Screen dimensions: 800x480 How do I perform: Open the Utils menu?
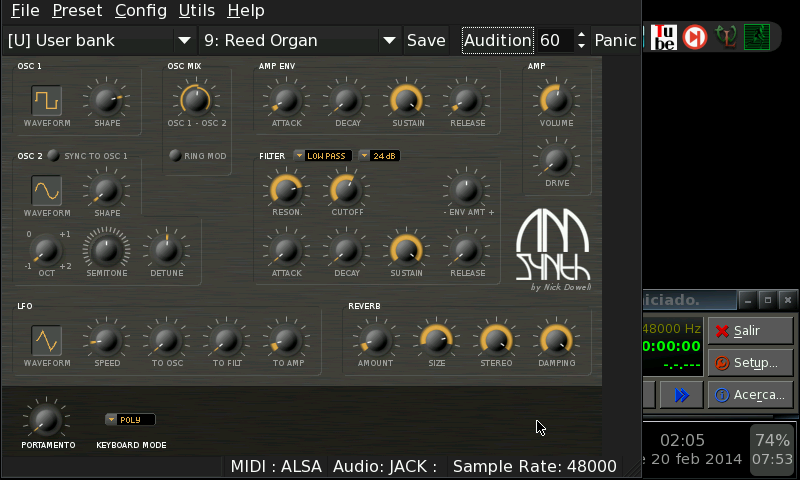(196, 11)
